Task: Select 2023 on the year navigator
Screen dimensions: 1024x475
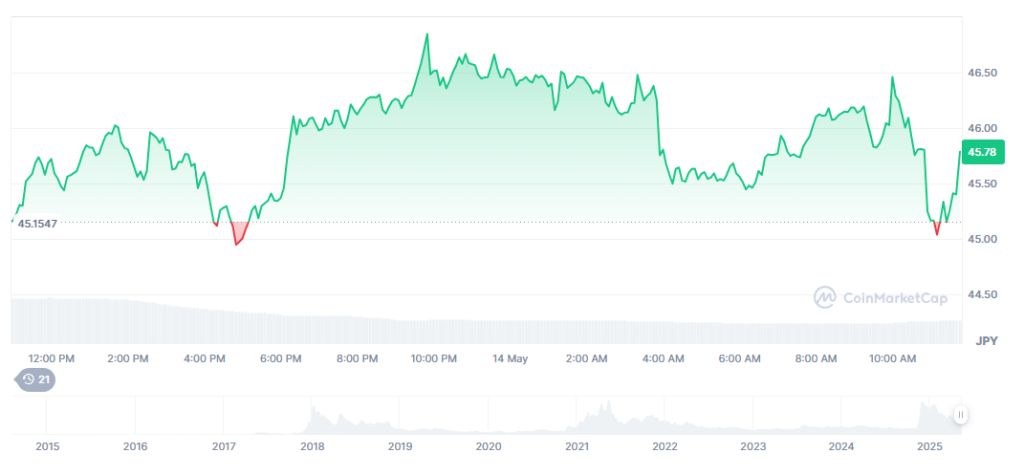Action: (x=753, y=446)
